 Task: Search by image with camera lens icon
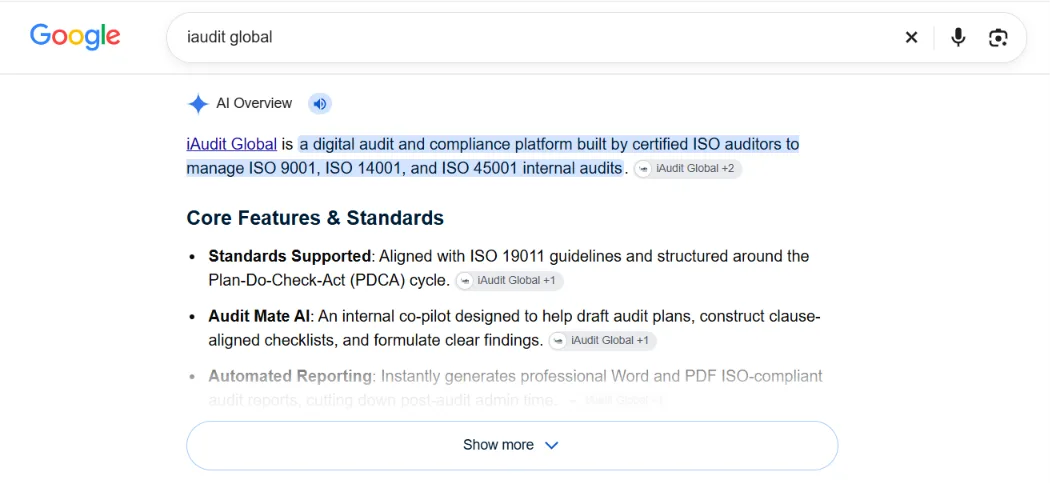(998, 38)
